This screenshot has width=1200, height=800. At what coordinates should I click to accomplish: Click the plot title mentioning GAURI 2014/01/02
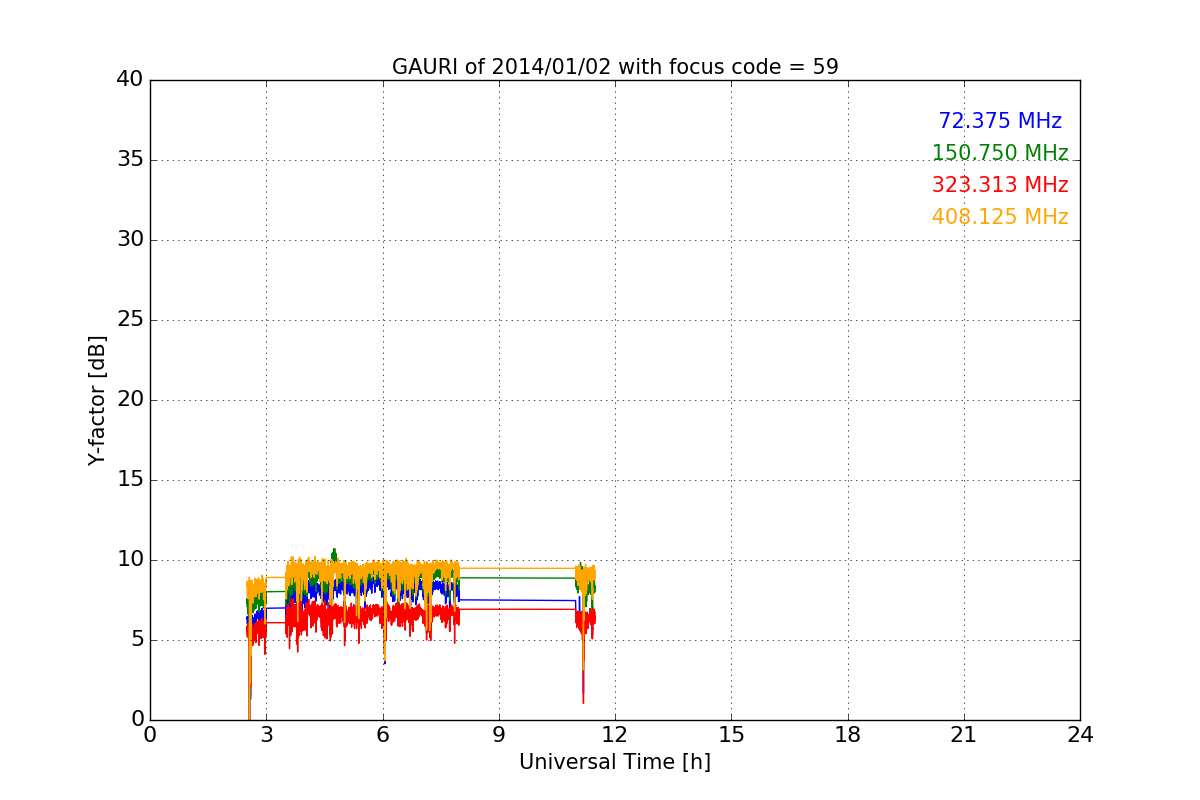615,67
